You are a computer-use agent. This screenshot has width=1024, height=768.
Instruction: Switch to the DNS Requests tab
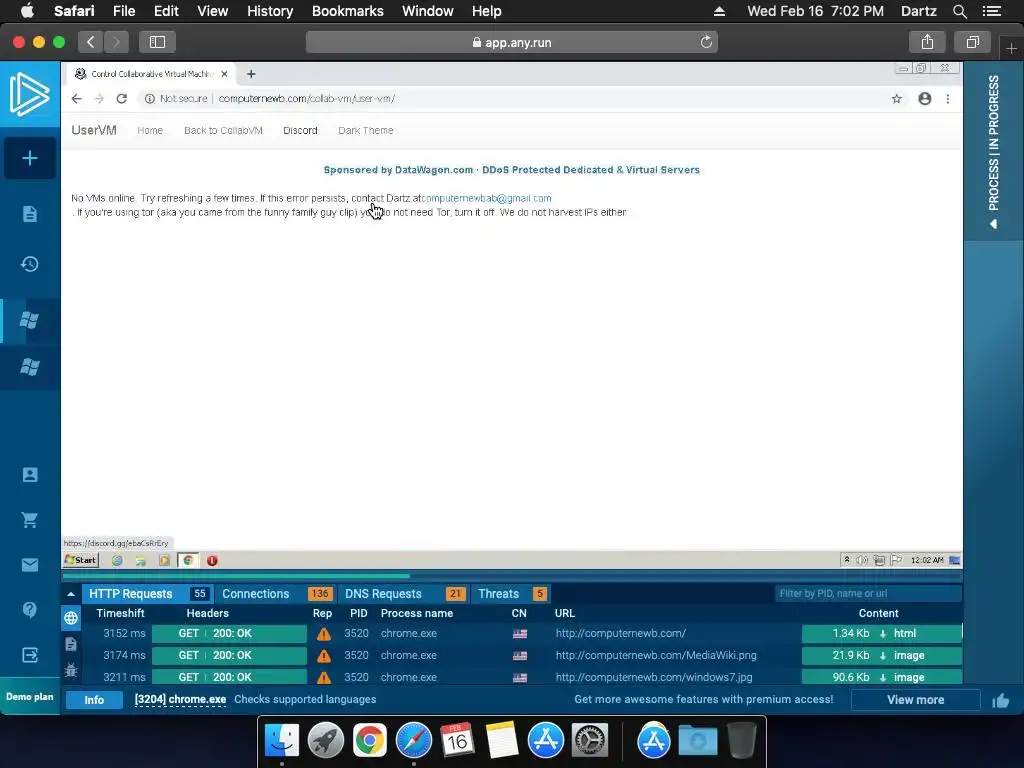pos(403,594)
